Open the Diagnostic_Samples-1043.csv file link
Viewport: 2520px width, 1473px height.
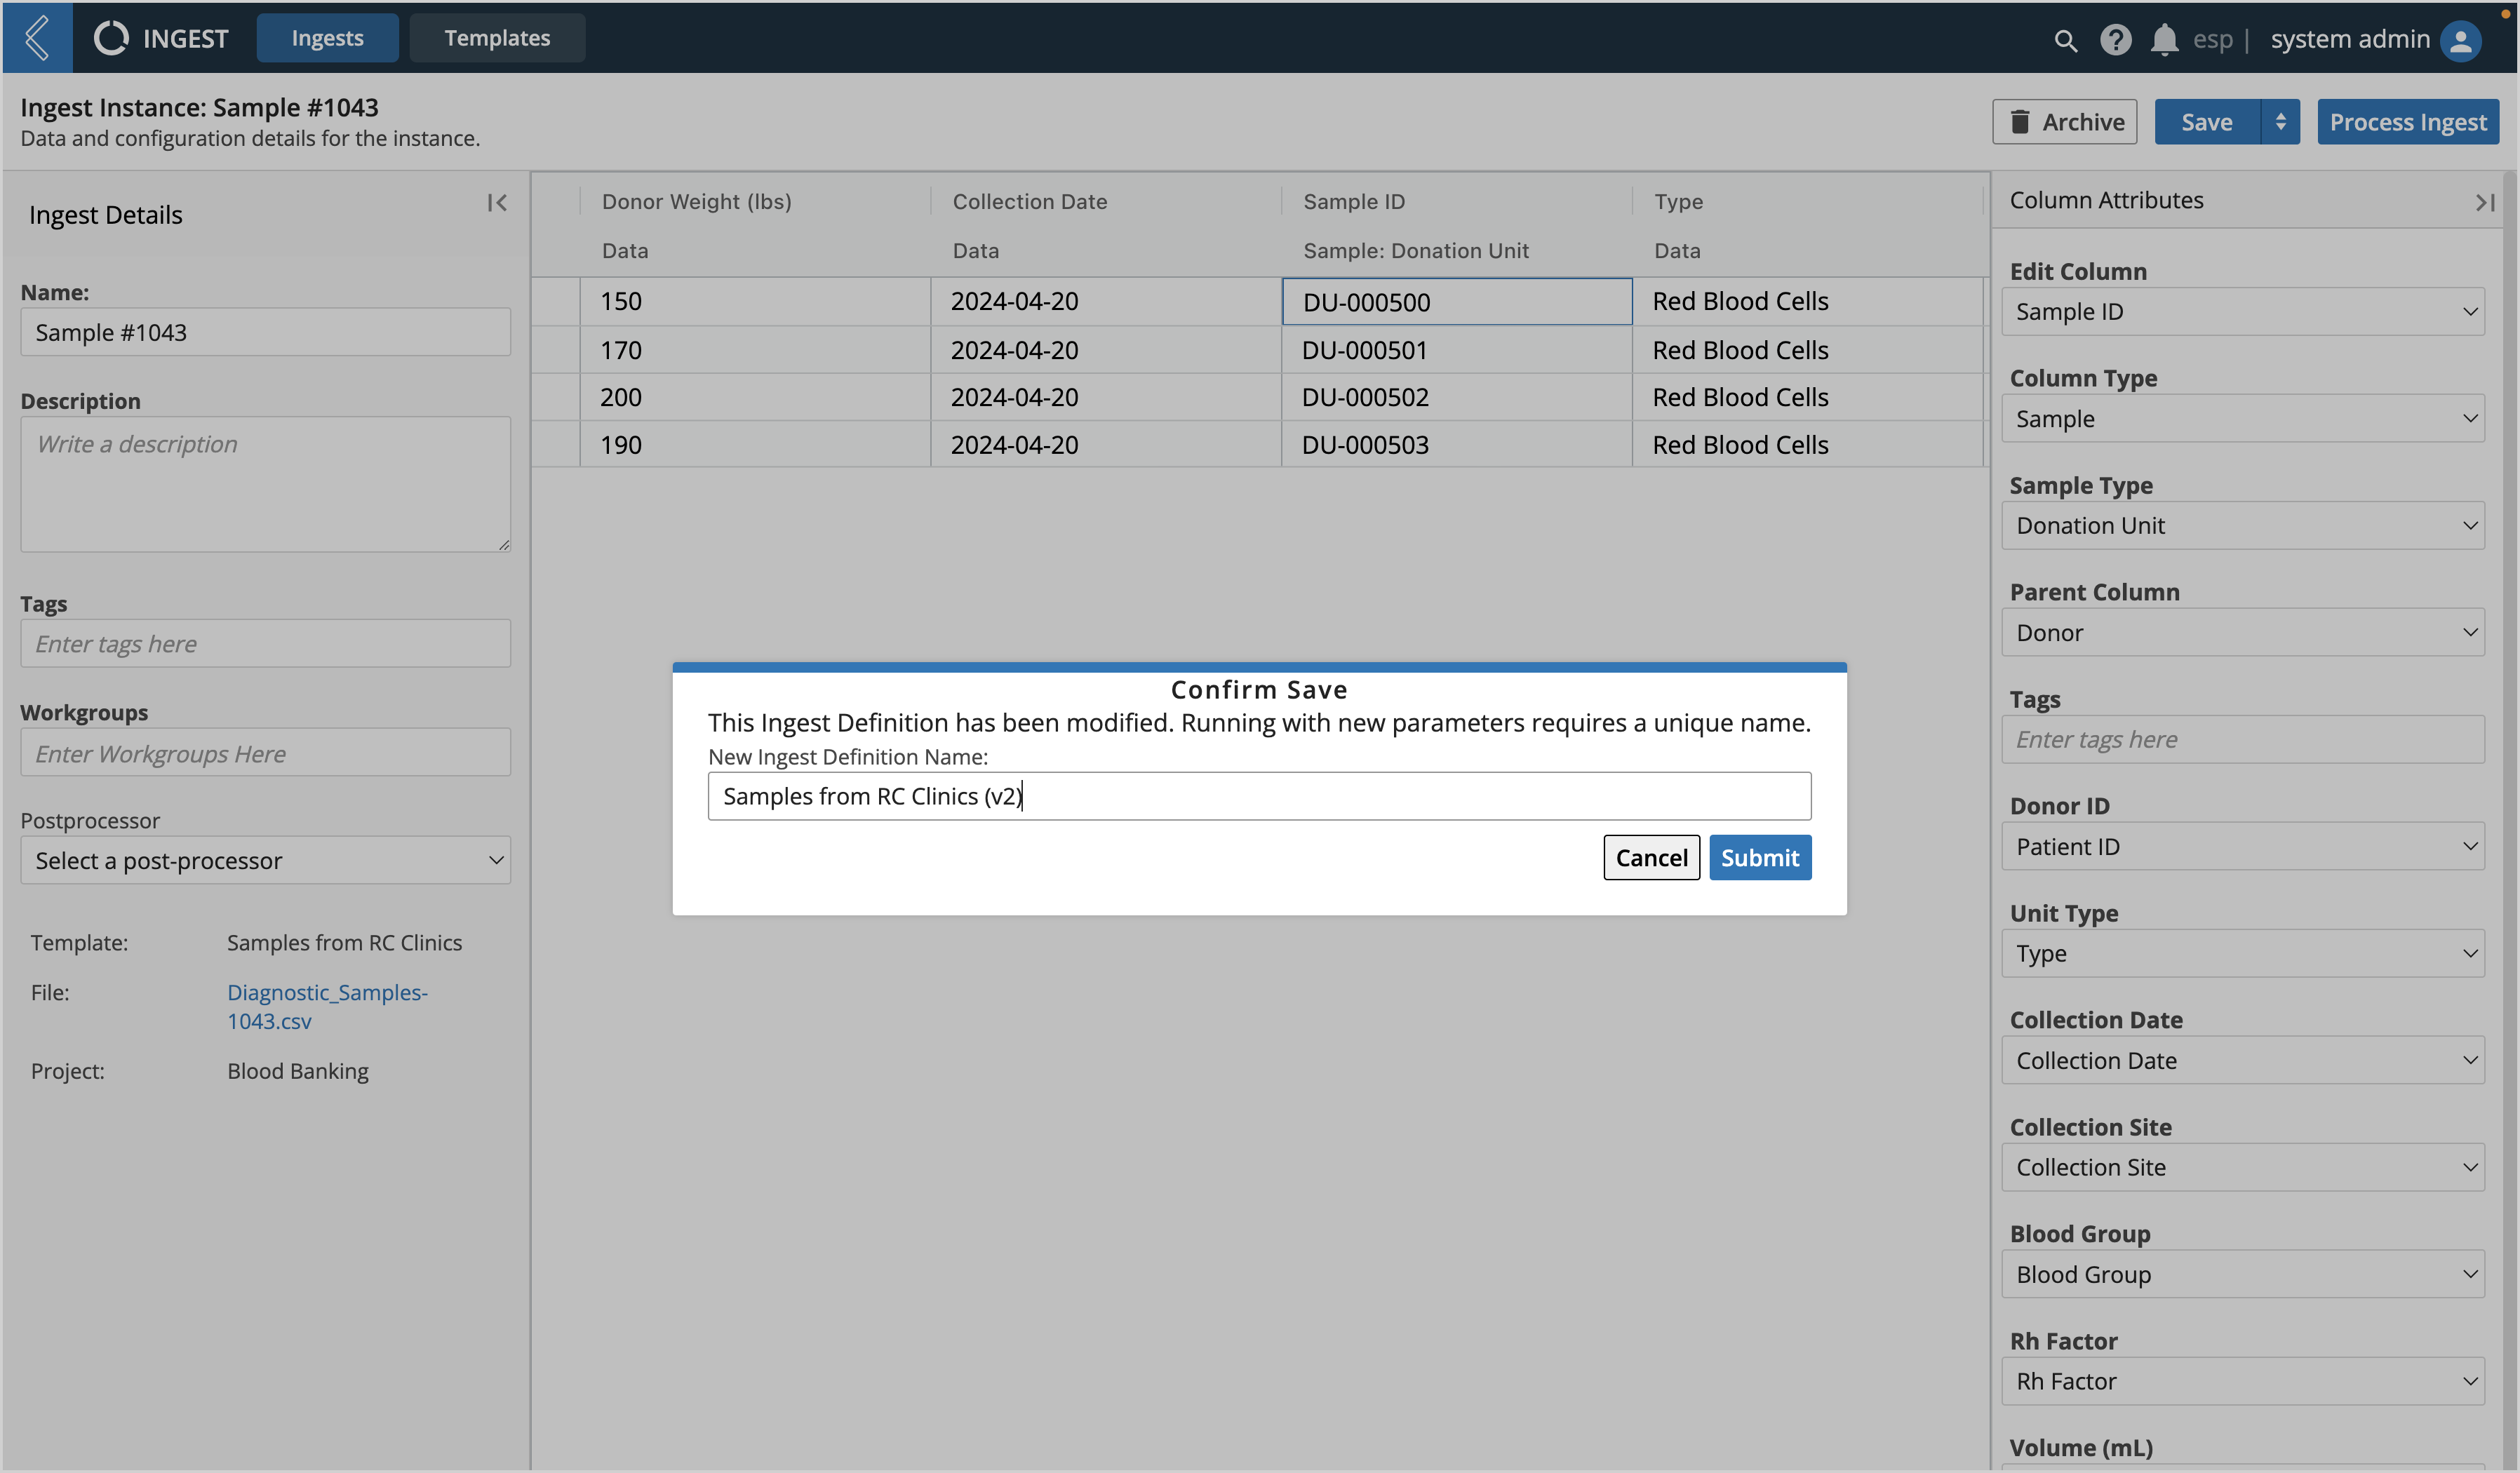pos(327,1006)
